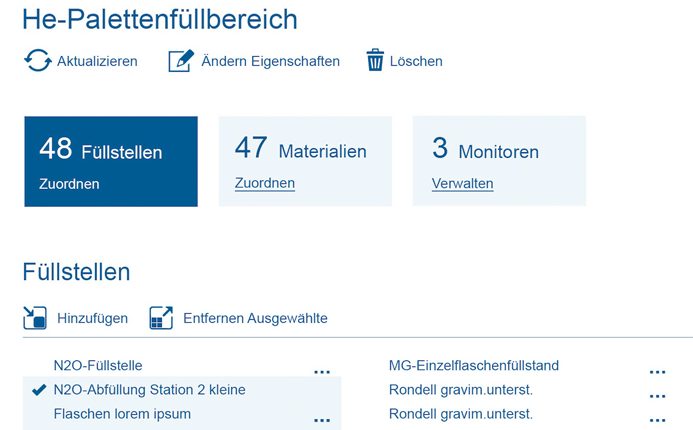Click the Hinzufügen import icon
Image resolution: width=693 pixels, height=430 pixels.
click(35, 318)
